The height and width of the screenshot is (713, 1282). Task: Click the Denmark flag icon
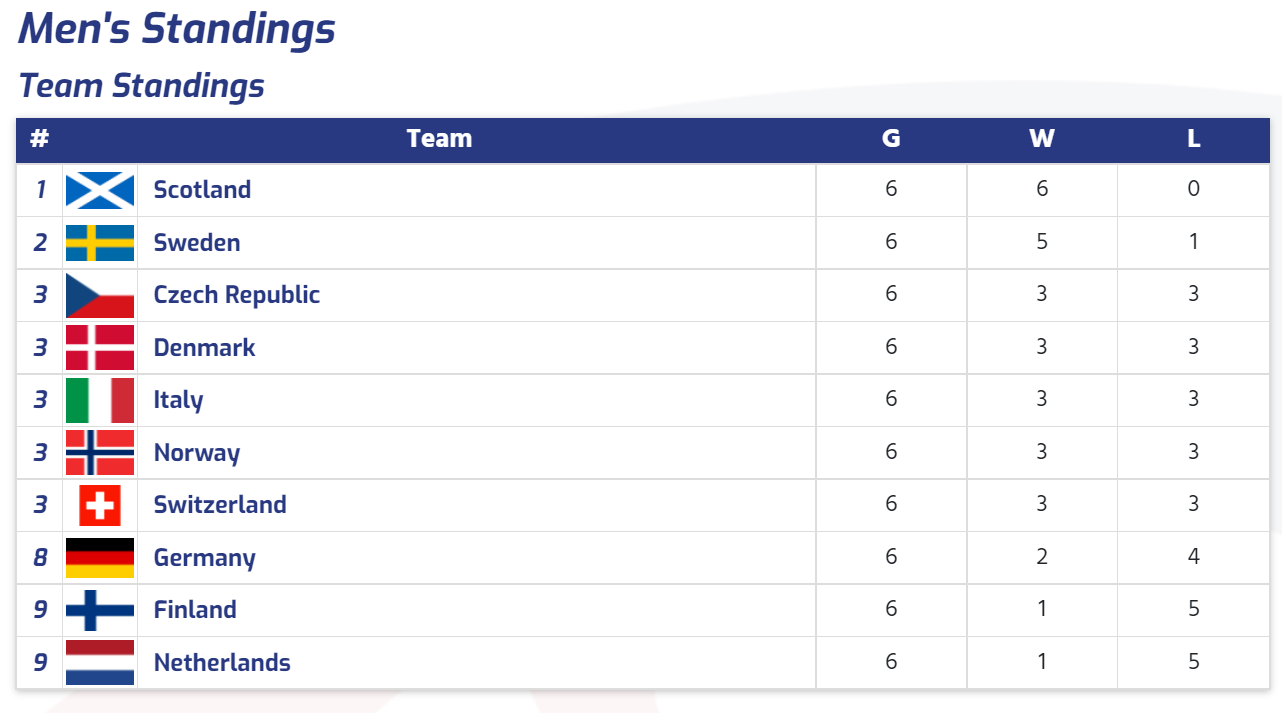coord(100,347)
